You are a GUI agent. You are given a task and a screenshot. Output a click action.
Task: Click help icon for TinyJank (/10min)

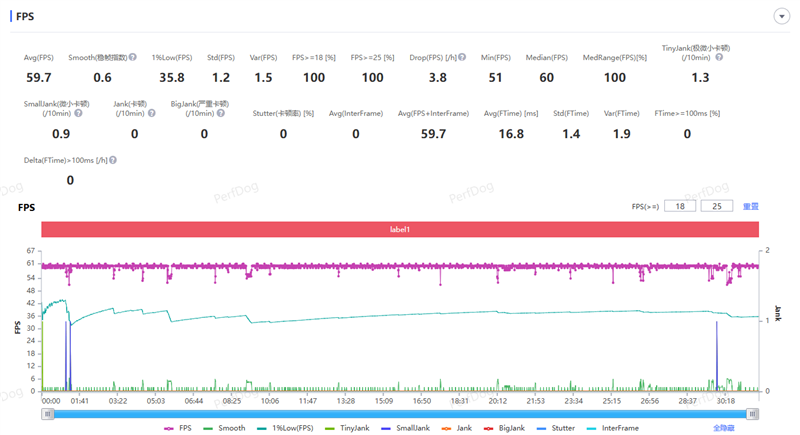pos(720,57)
